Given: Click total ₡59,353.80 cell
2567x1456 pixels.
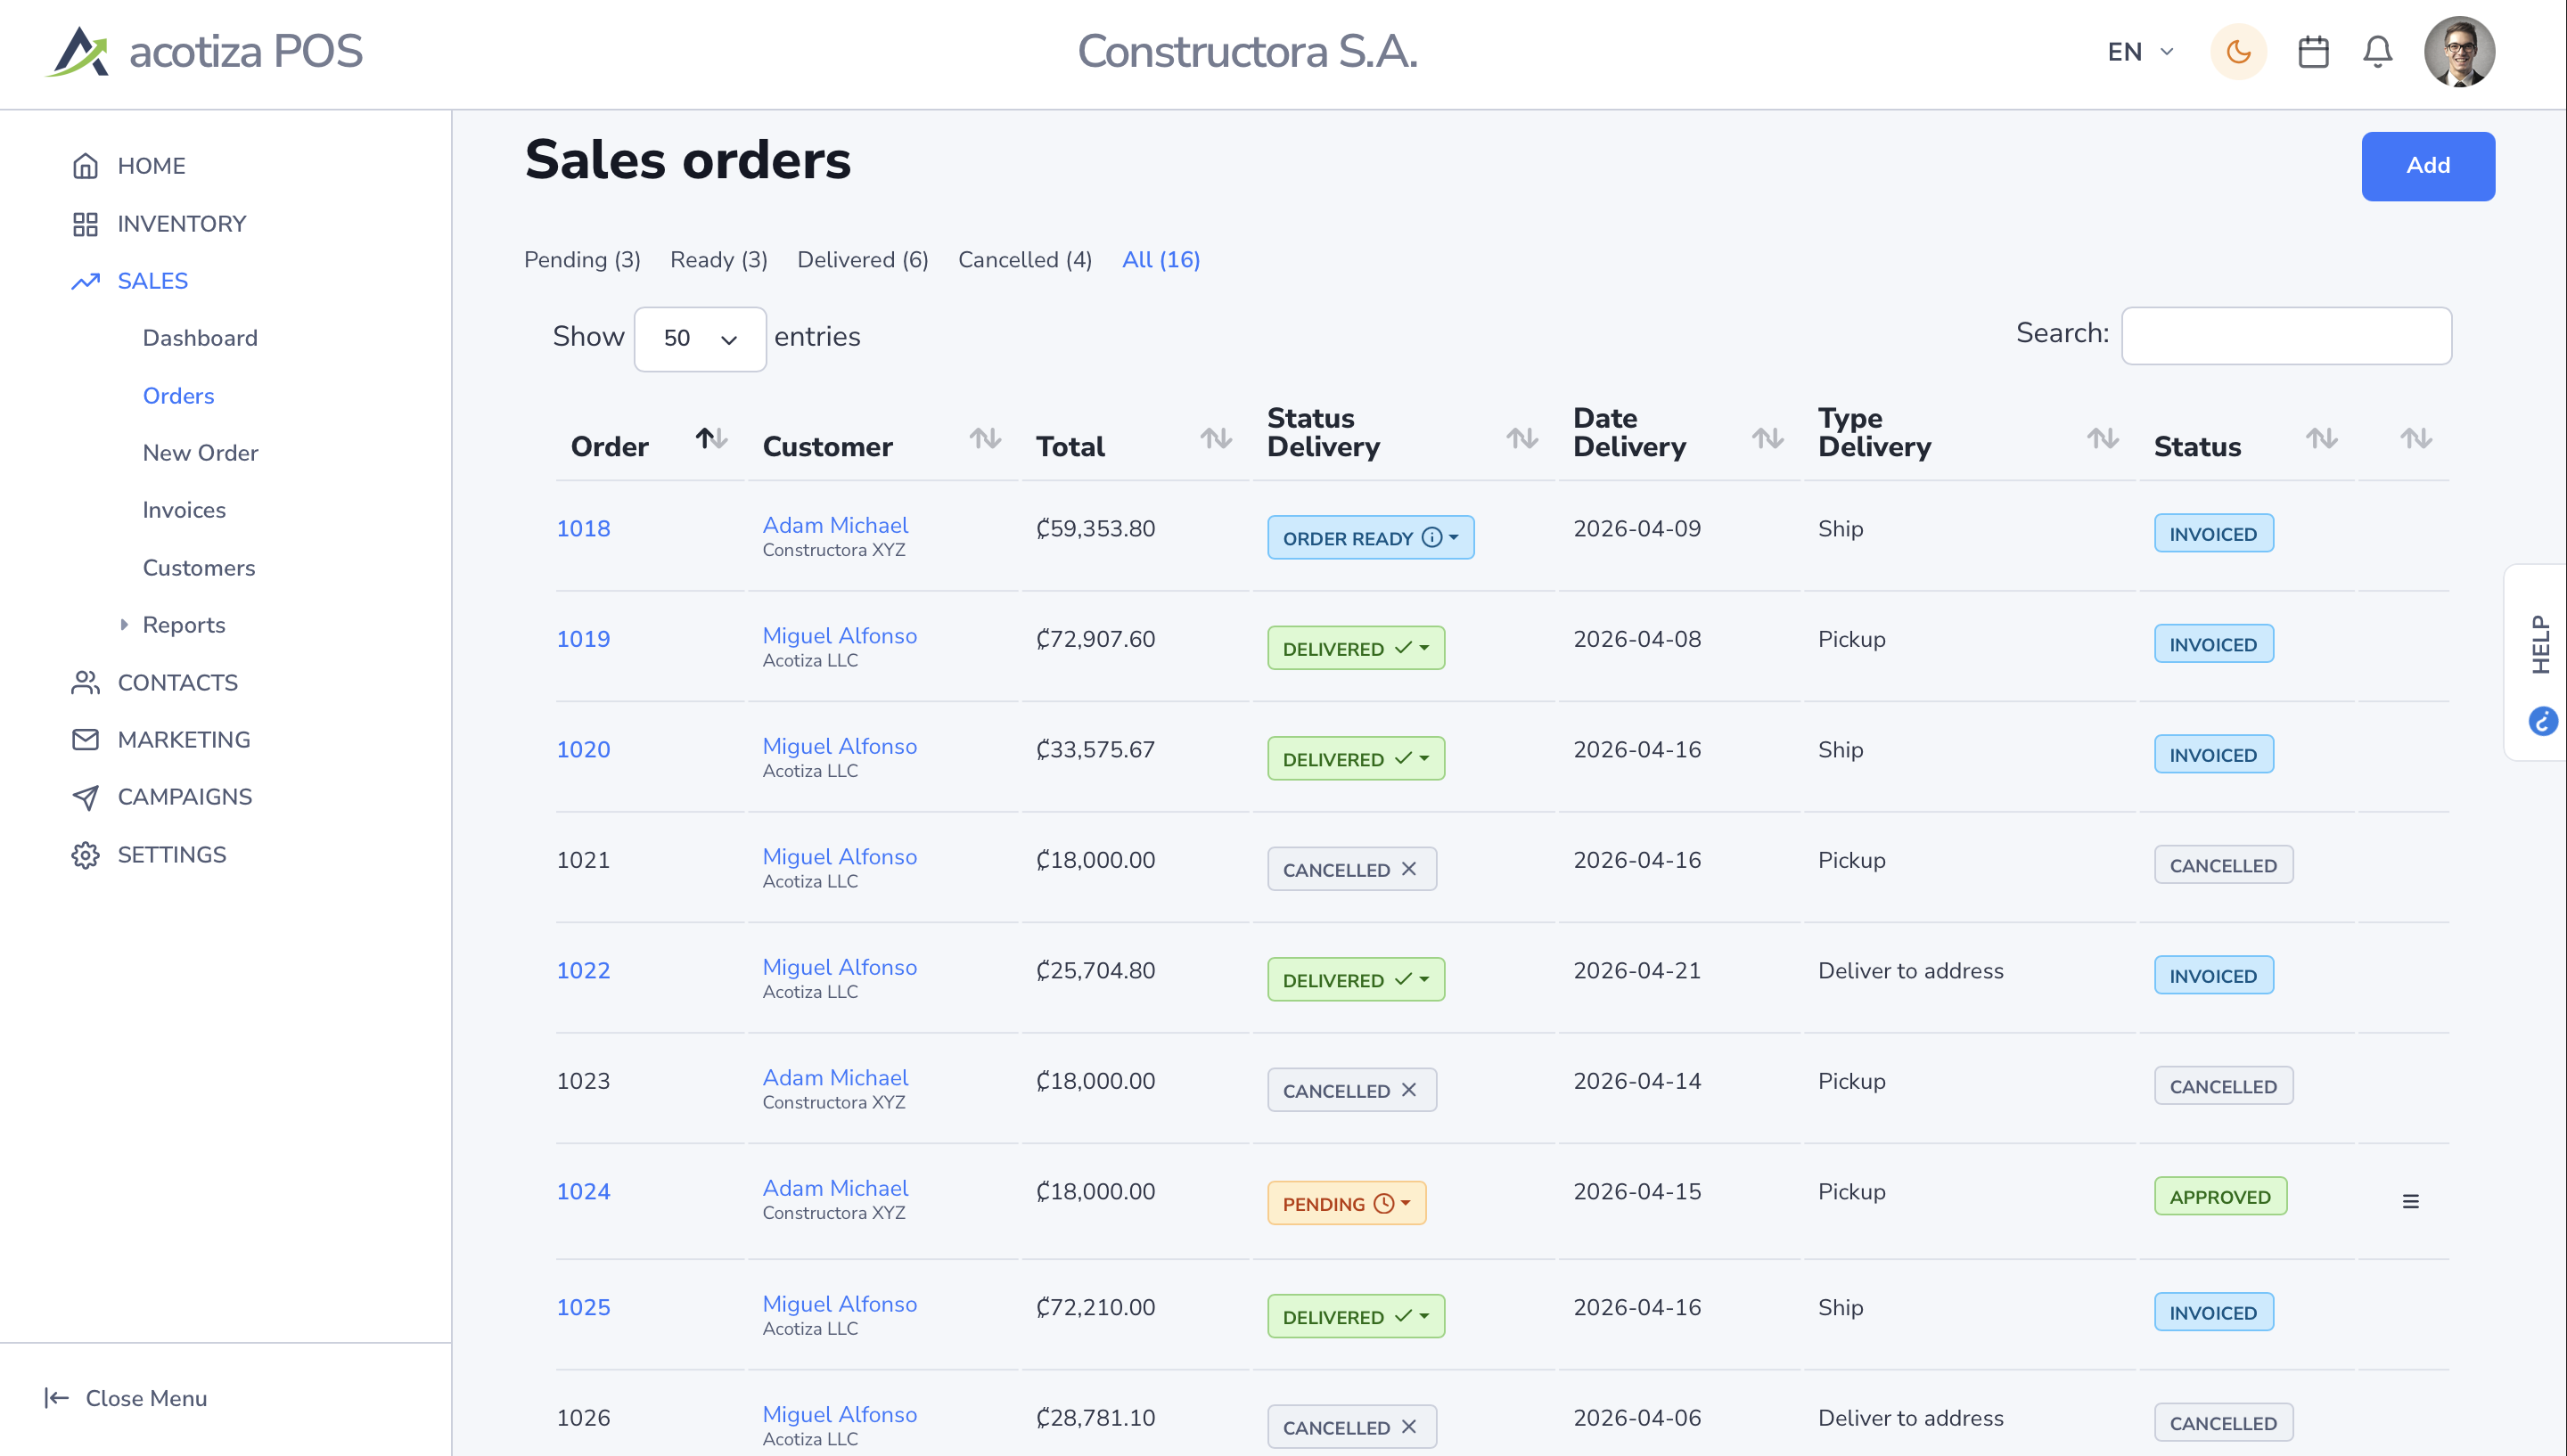Looking at the screenshot, I should [1095, 528].
